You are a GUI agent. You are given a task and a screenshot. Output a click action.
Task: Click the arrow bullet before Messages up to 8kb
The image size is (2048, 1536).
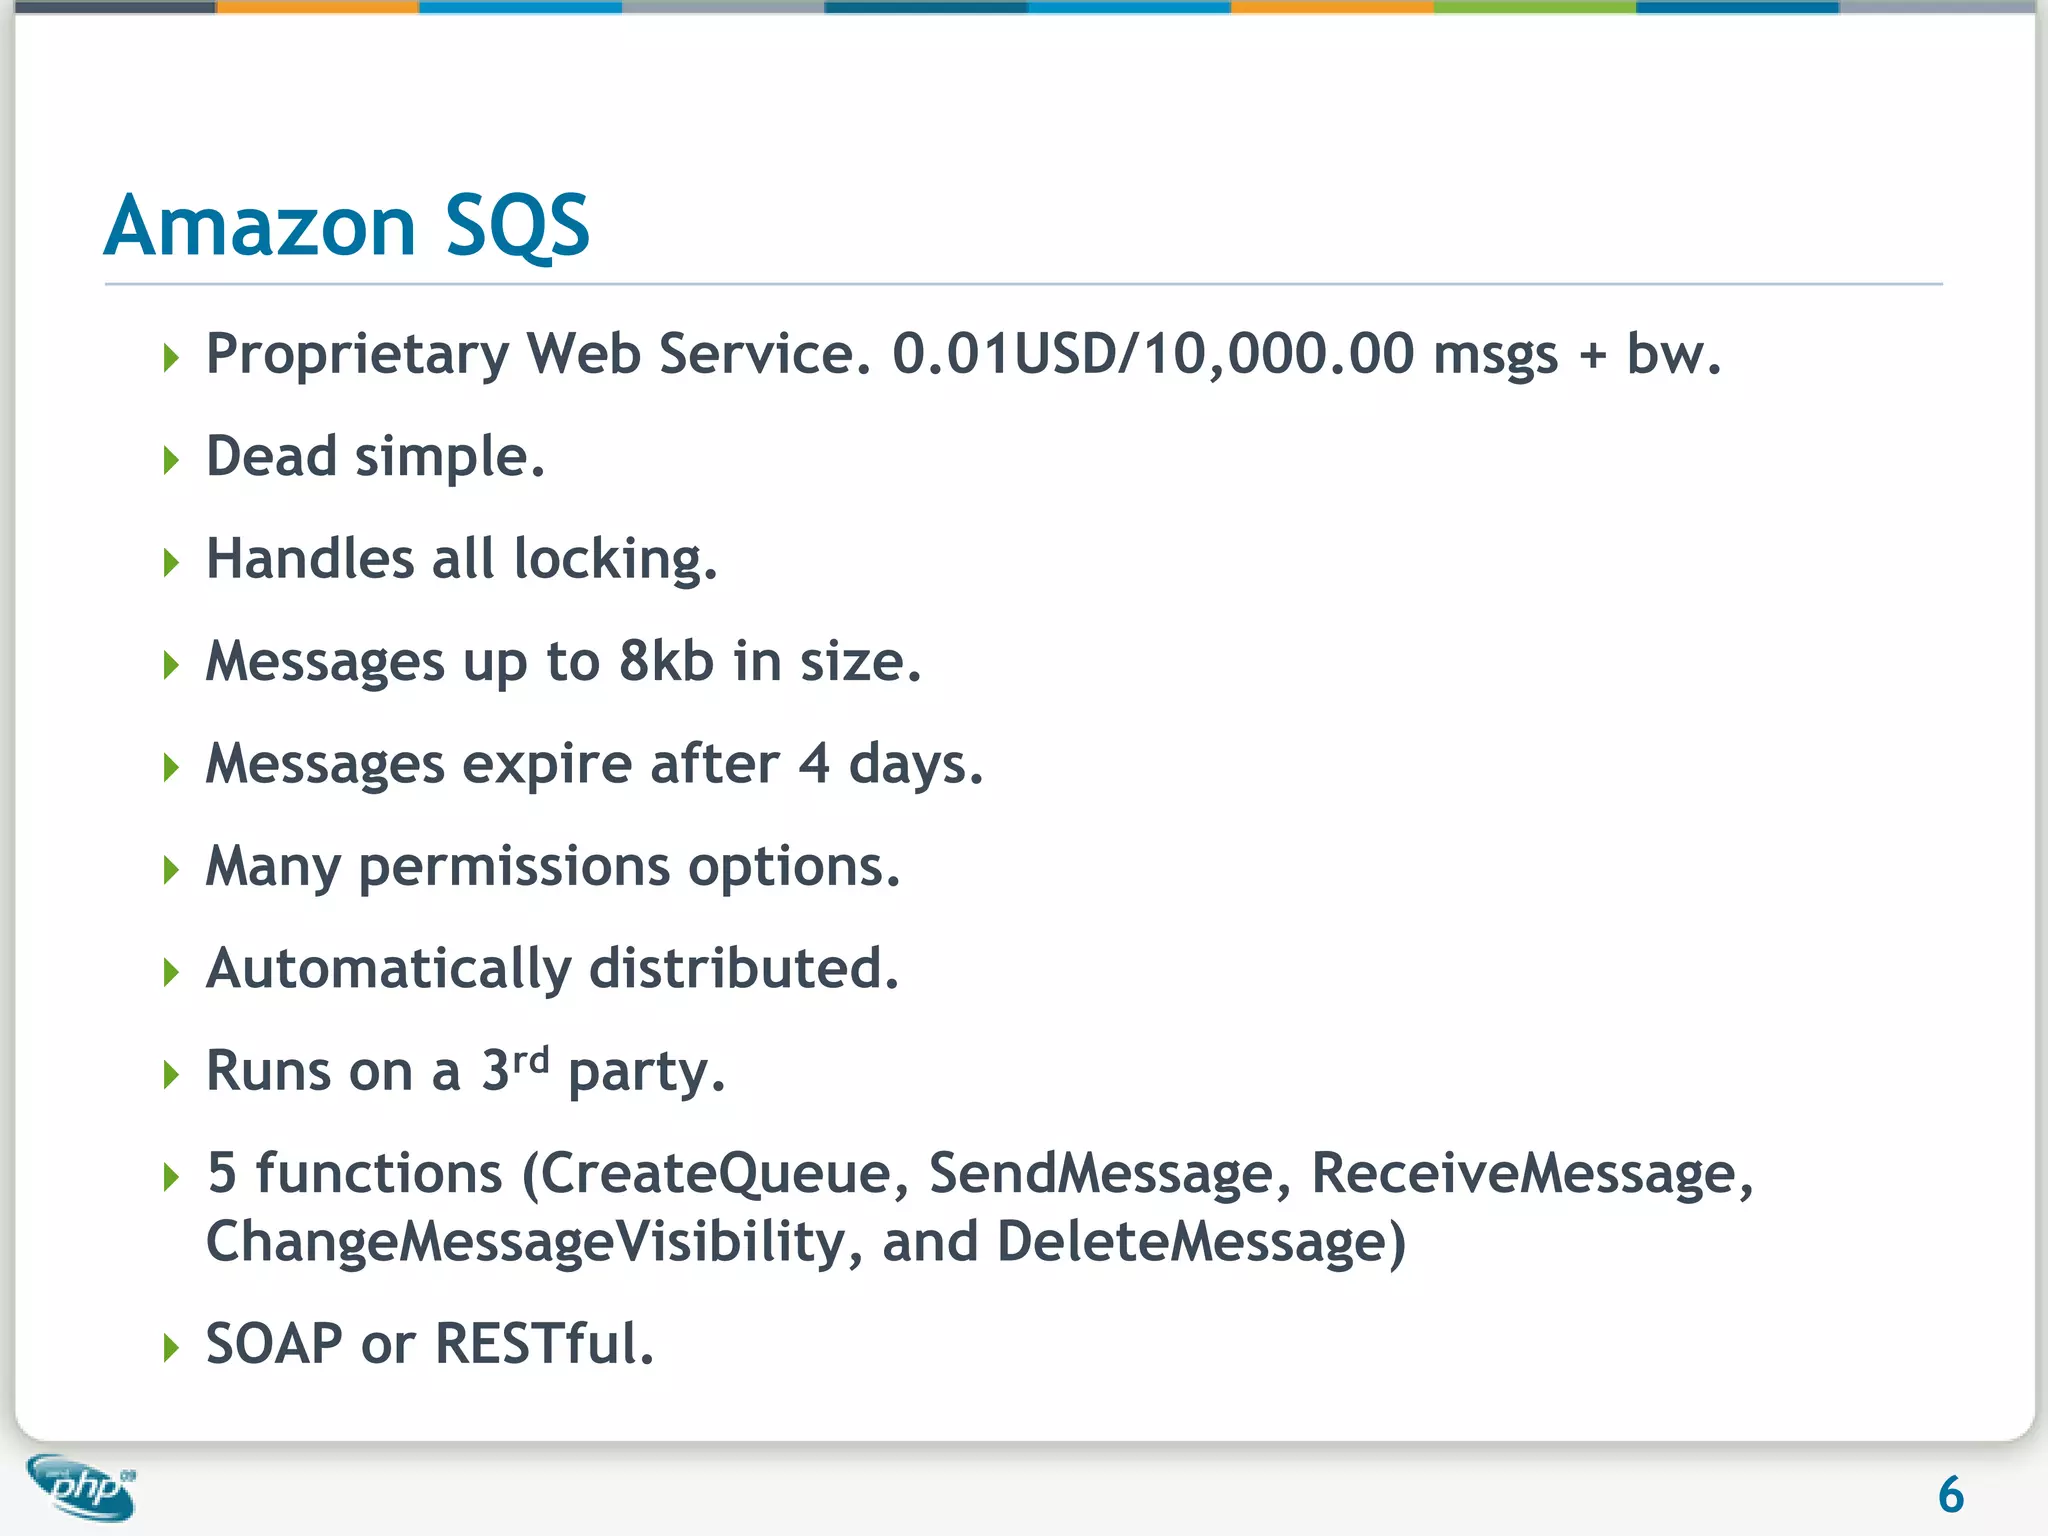171,665
